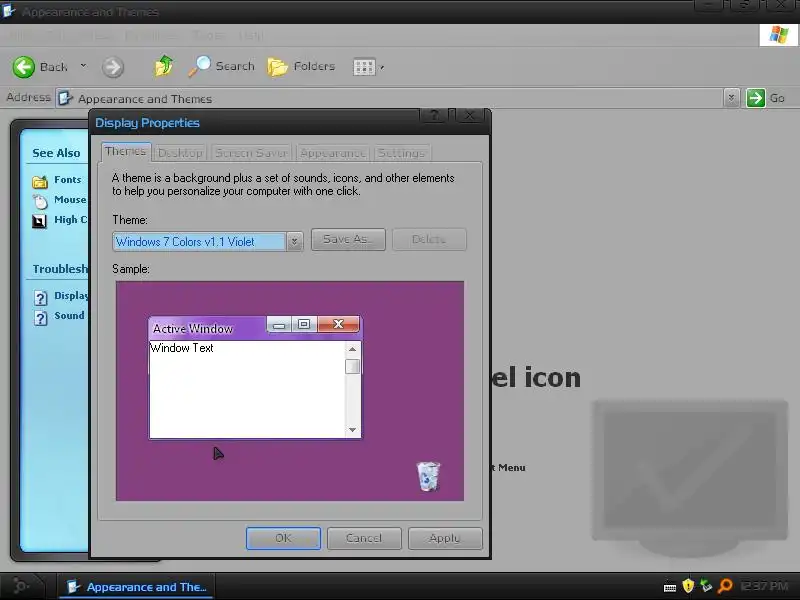The height and width of the screenshot is (600, 800).
Task: Go up one folder level
Action: tap(163, 66)
